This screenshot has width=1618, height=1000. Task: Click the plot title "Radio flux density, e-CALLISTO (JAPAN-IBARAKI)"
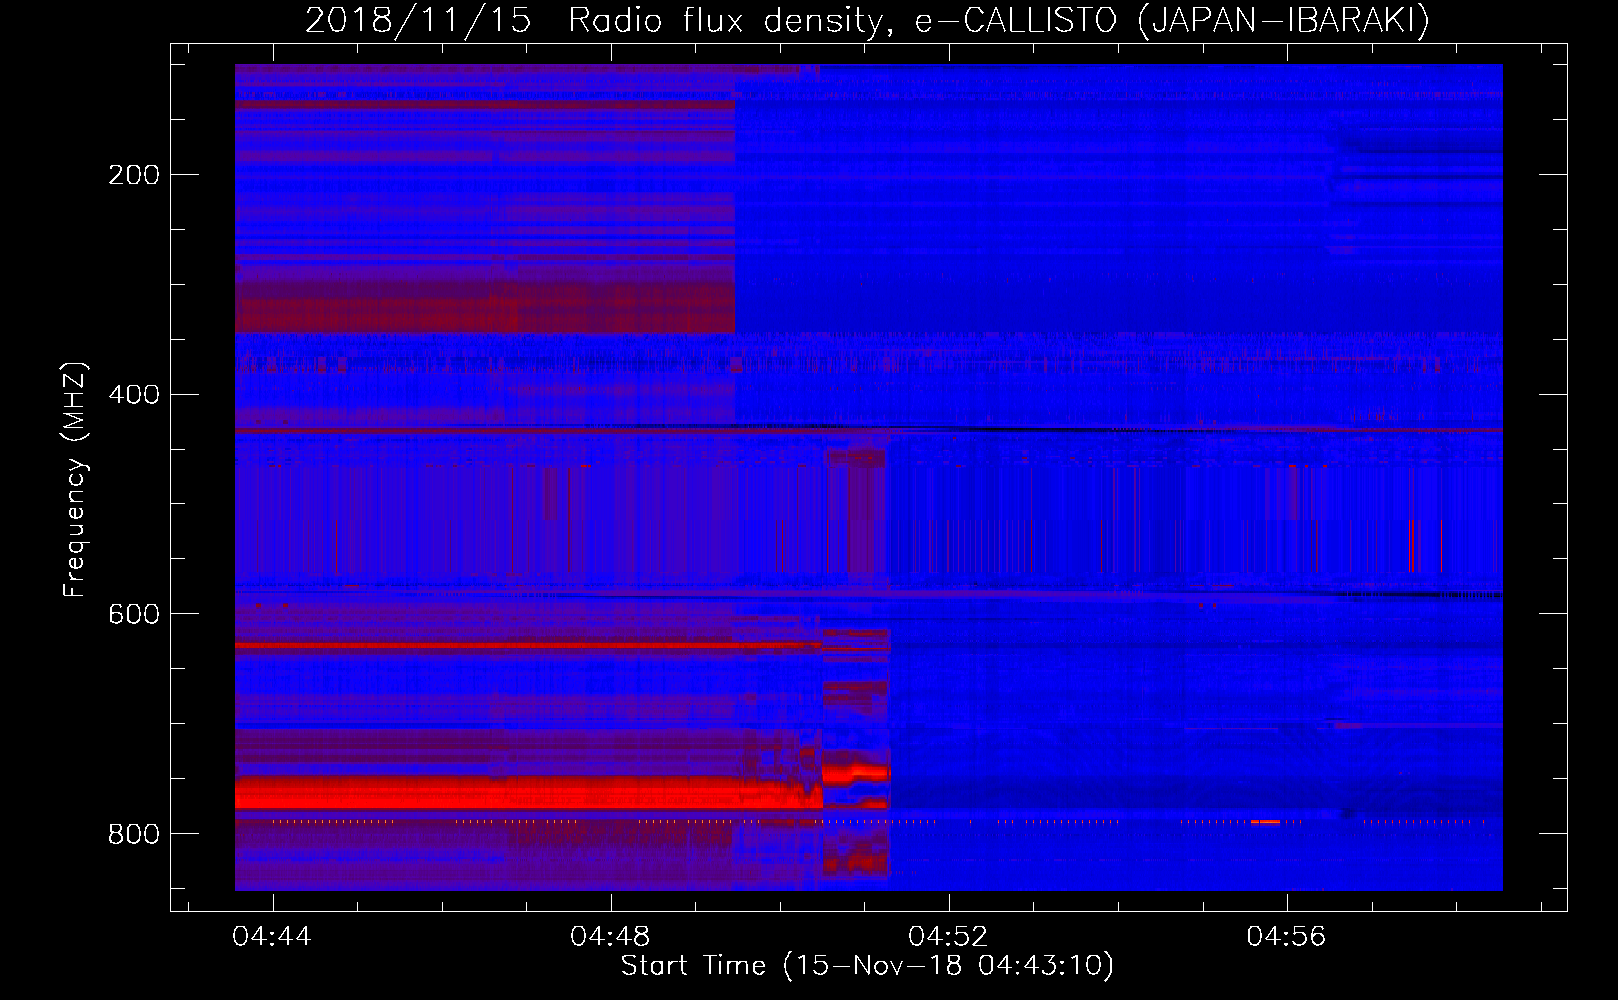pyautogui.click(x=999, y=21)
